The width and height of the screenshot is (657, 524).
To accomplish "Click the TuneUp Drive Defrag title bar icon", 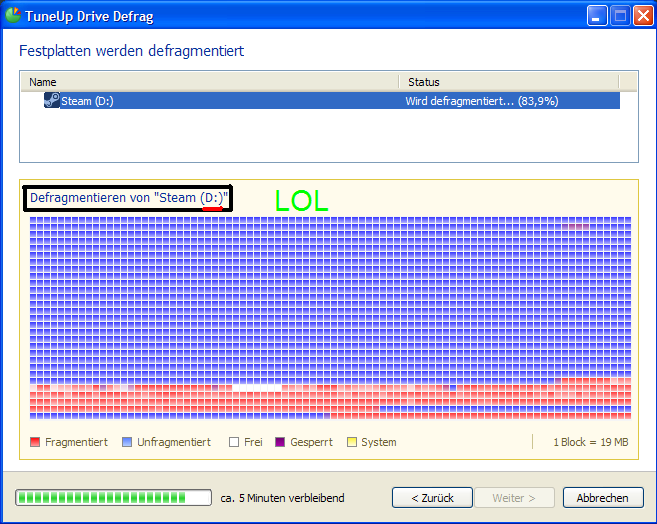I will click(x=13, y=15).
